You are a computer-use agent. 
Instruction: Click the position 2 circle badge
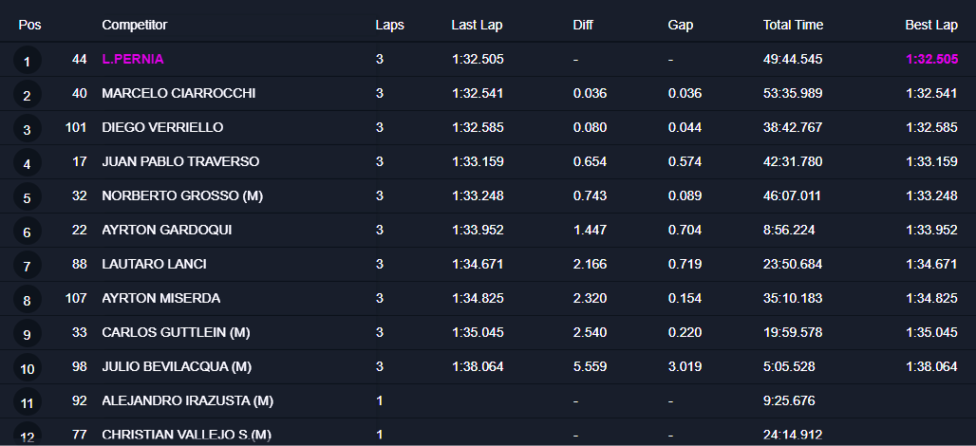click(27, 95)
